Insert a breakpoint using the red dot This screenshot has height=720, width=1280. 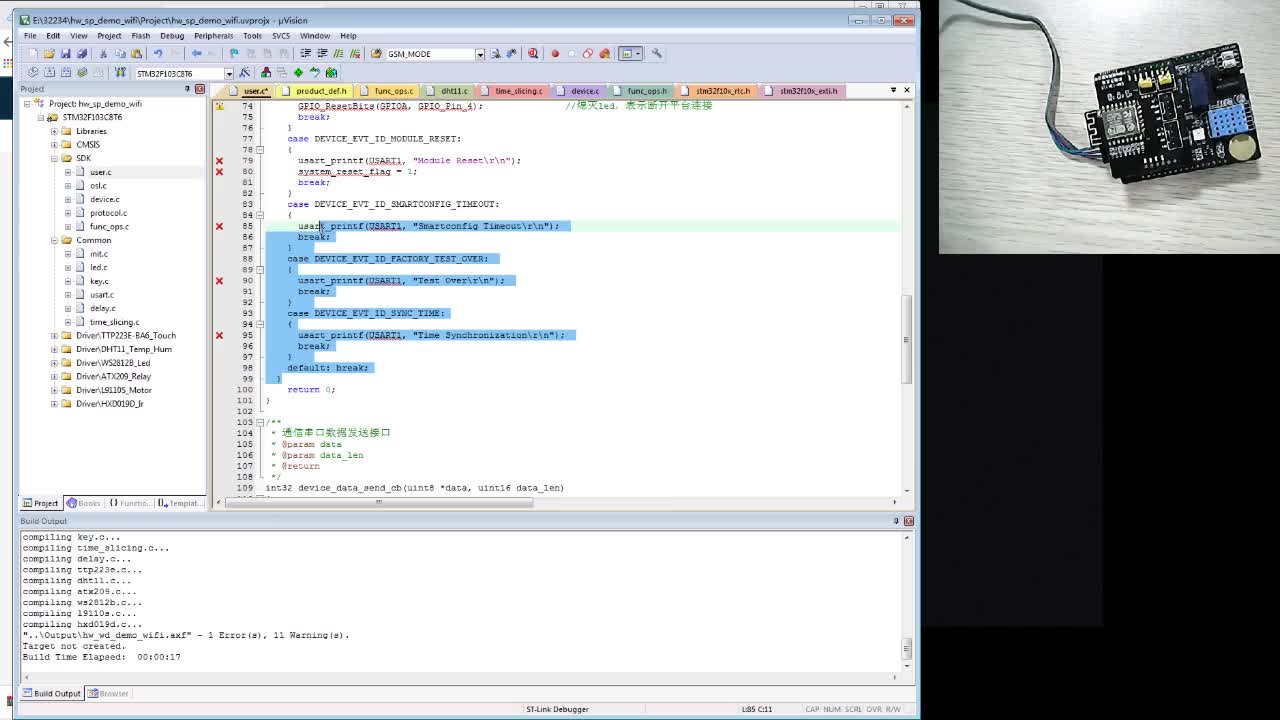pos(555,54)
